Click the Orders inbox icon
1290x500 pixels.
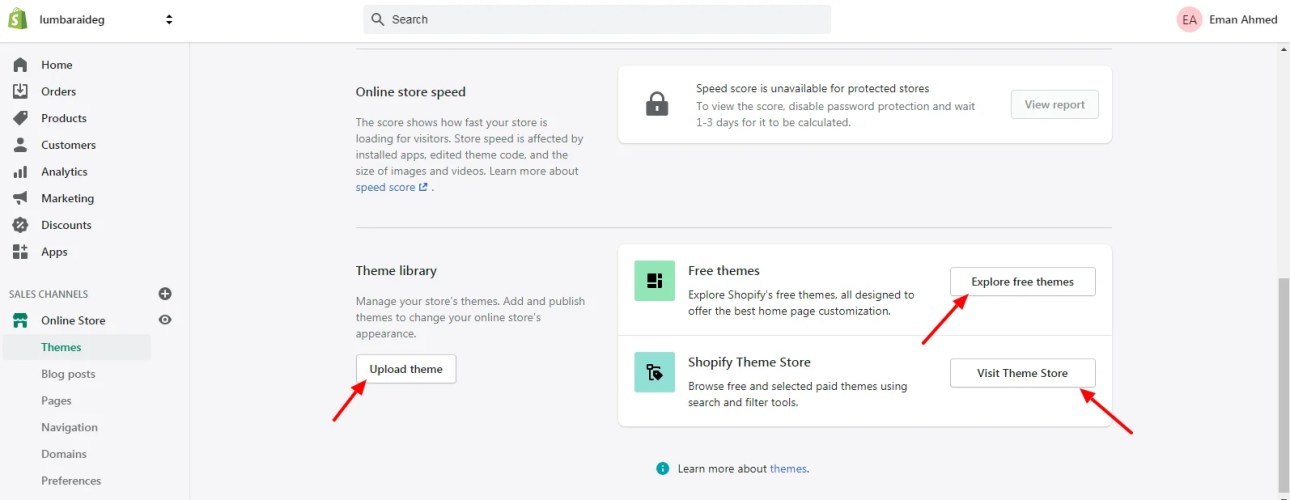tap(20, 91)
